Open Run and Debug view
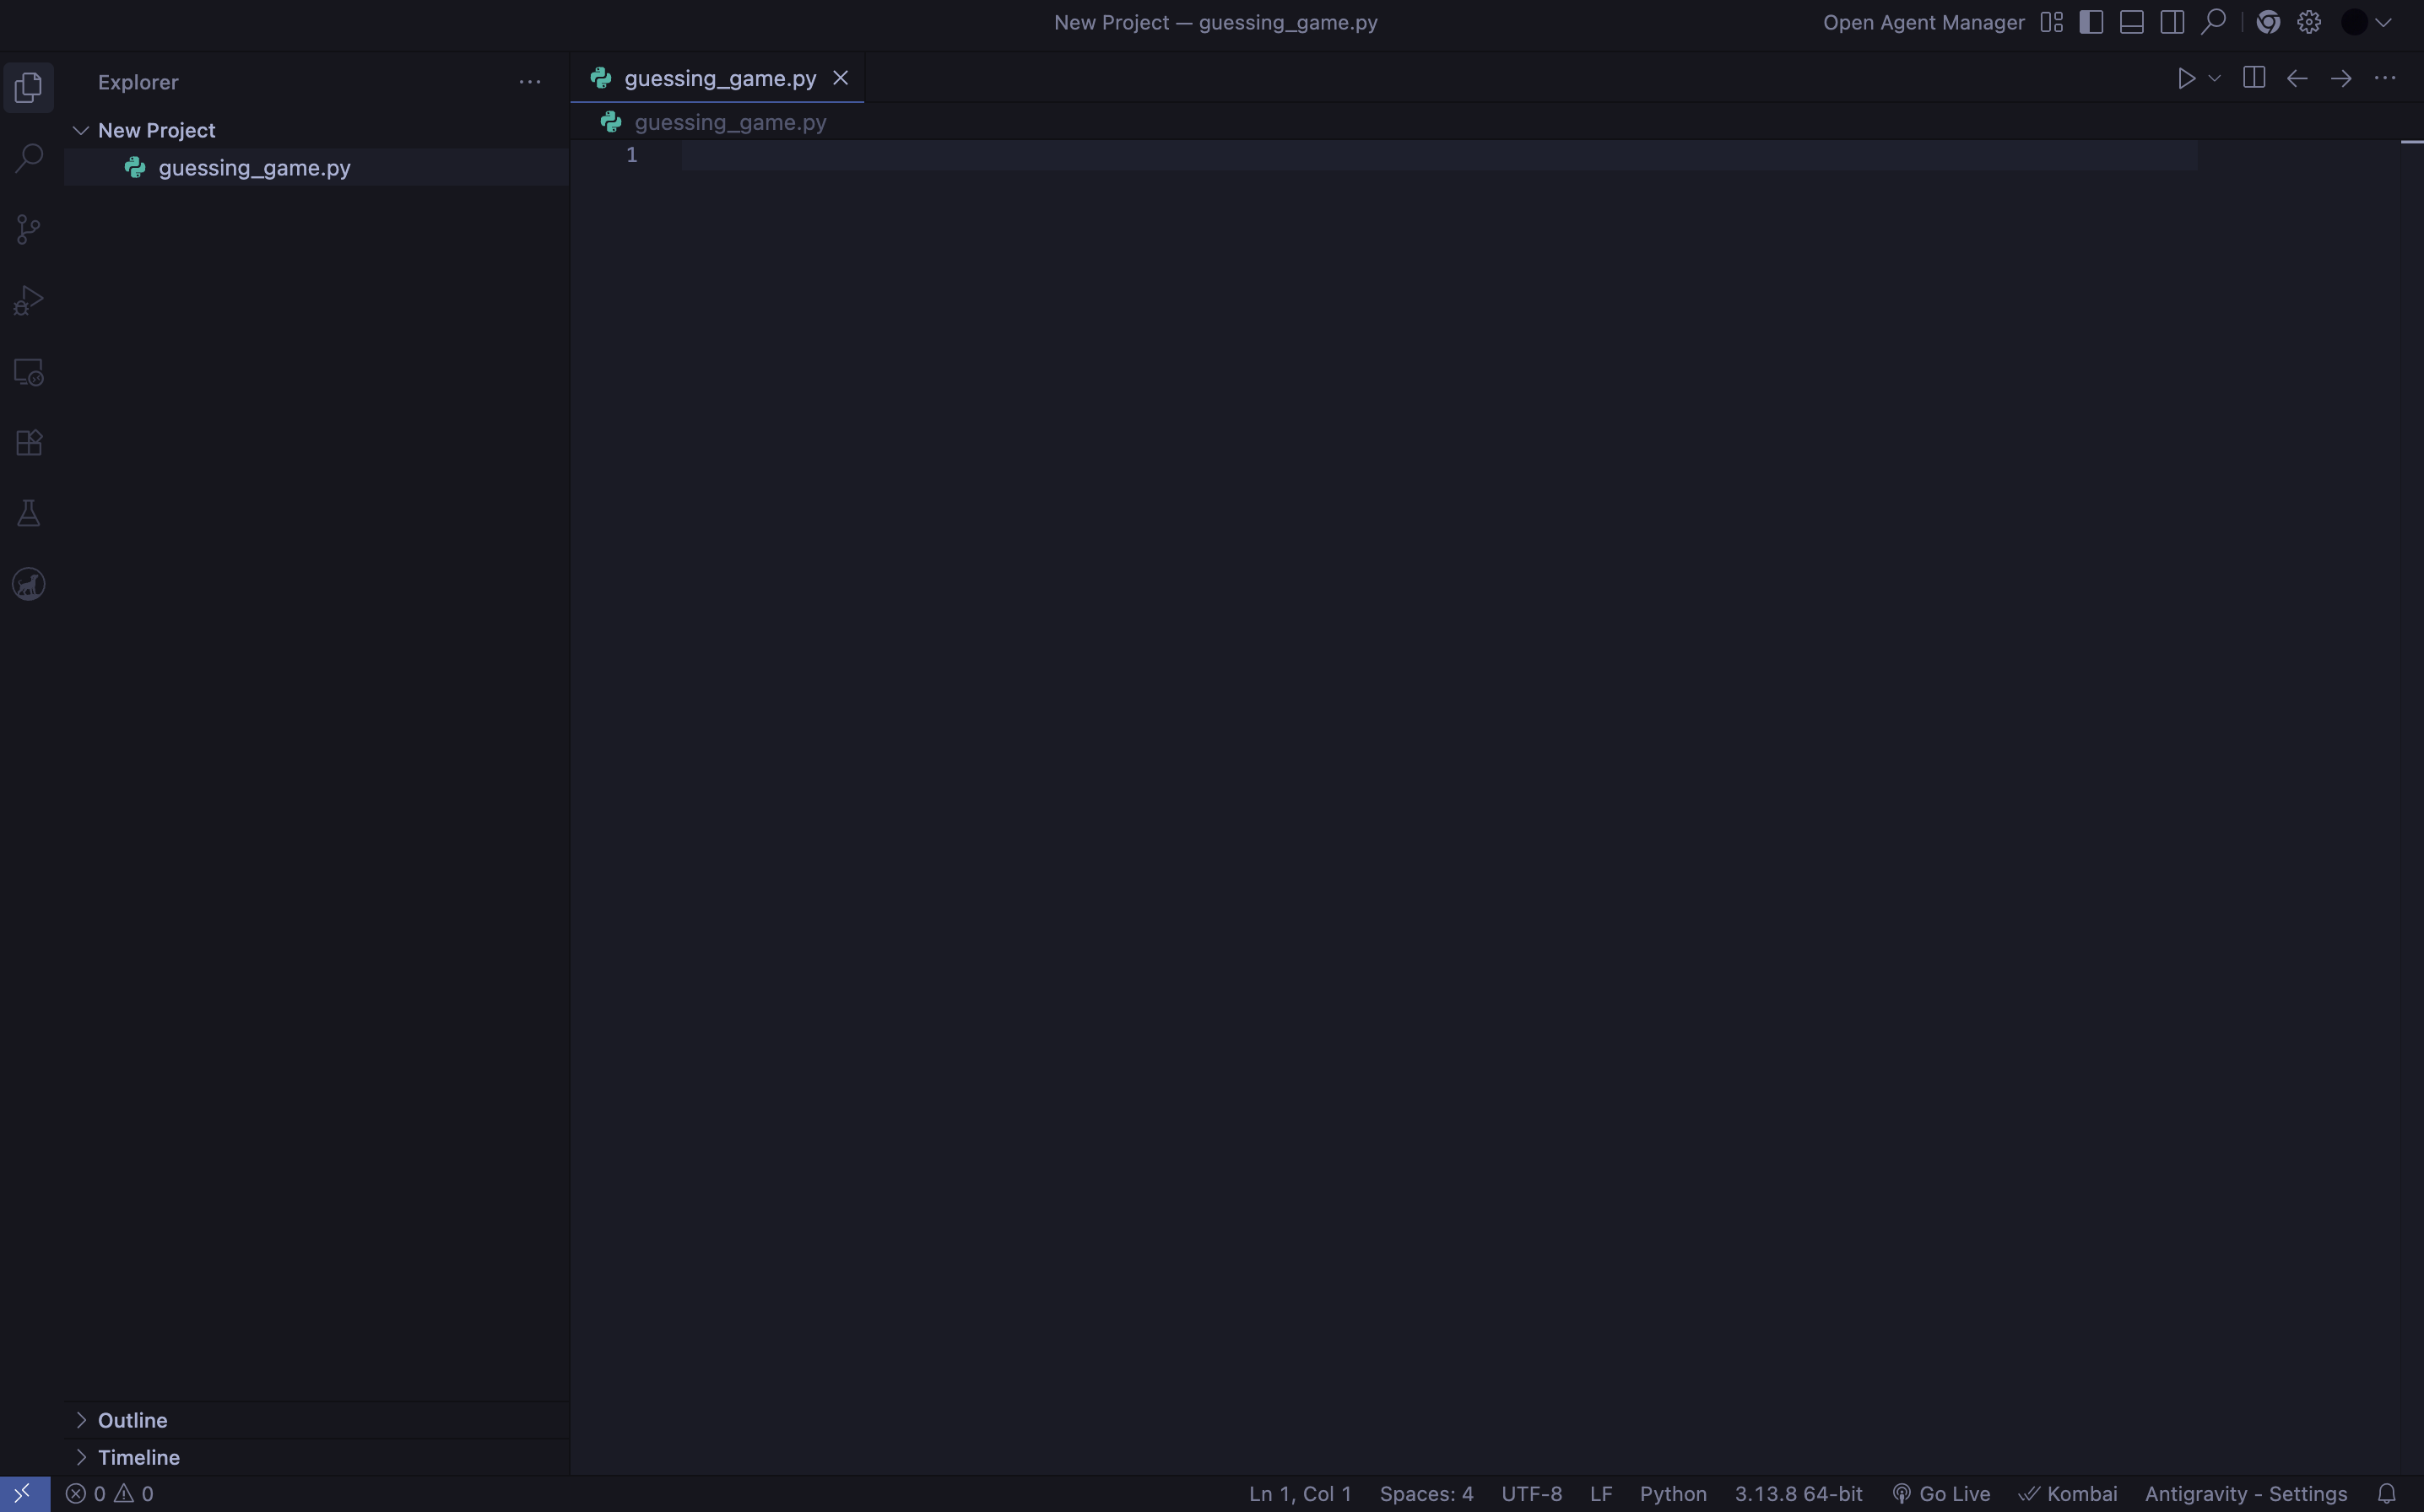The image size is (2424, 1512). 29,300
